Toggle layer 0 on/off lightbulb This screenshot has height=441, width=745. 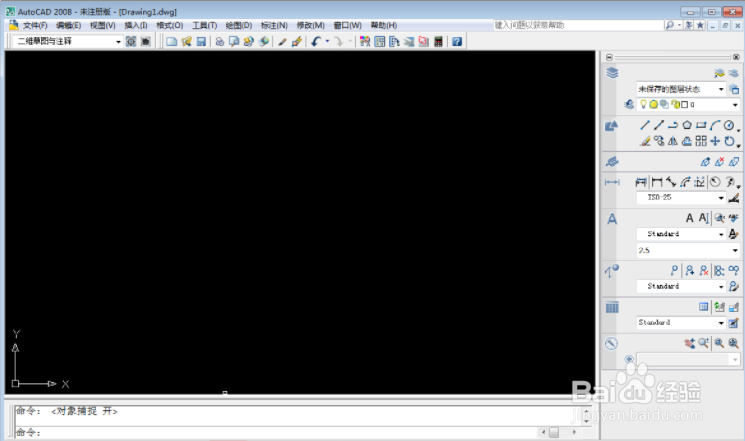point(643,104)
